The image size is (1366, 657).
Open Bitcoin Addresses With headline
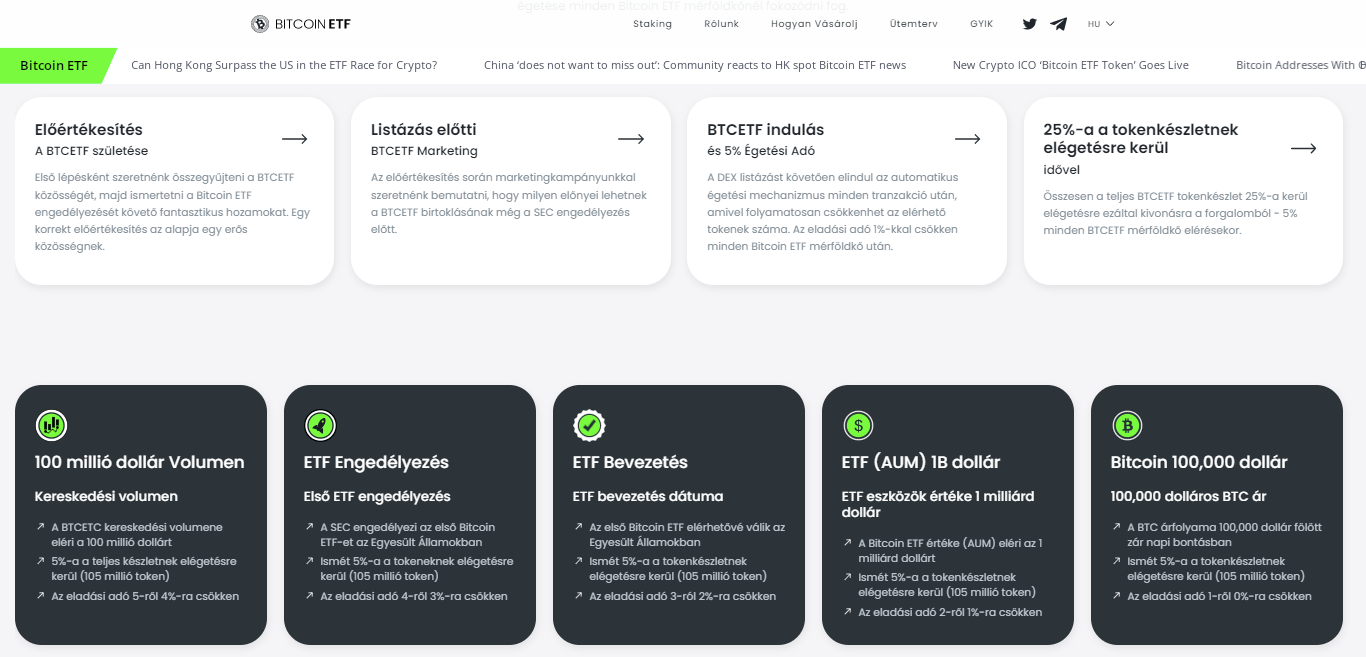coord(1300,66)
